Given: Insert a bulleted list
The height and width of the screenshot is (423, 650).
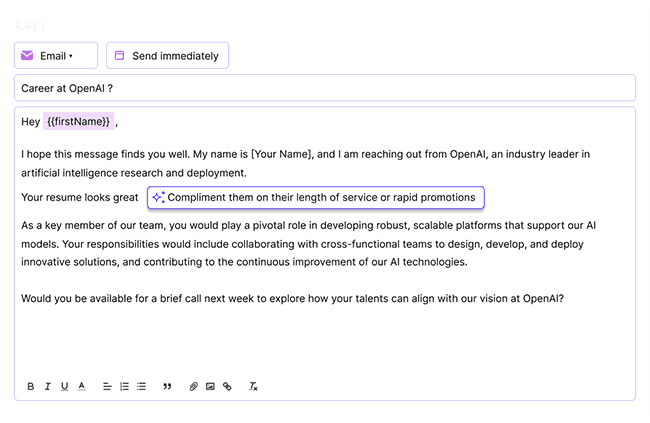Looking at the screenshot, I should tap(141, 386).
